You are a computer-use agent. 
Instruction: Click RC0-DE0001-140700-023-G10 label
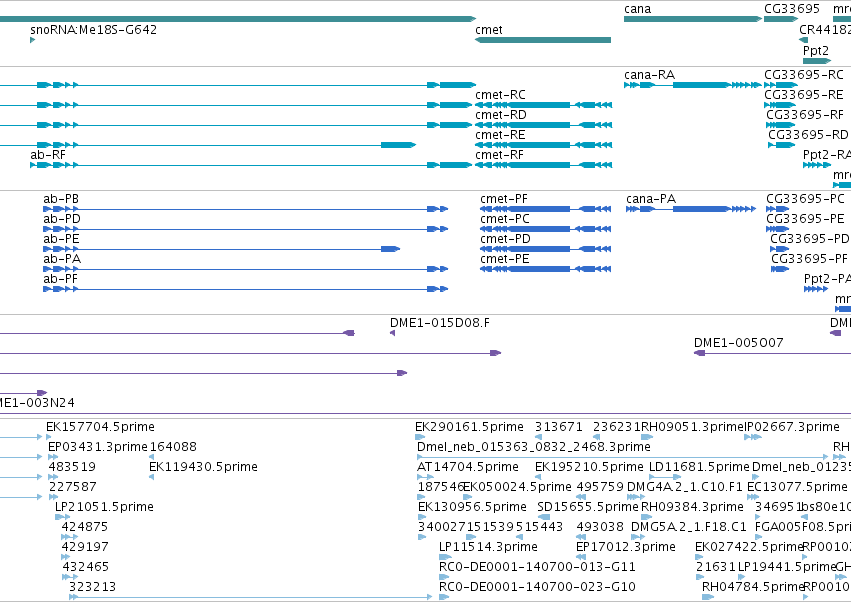click(x=537, y=587)
